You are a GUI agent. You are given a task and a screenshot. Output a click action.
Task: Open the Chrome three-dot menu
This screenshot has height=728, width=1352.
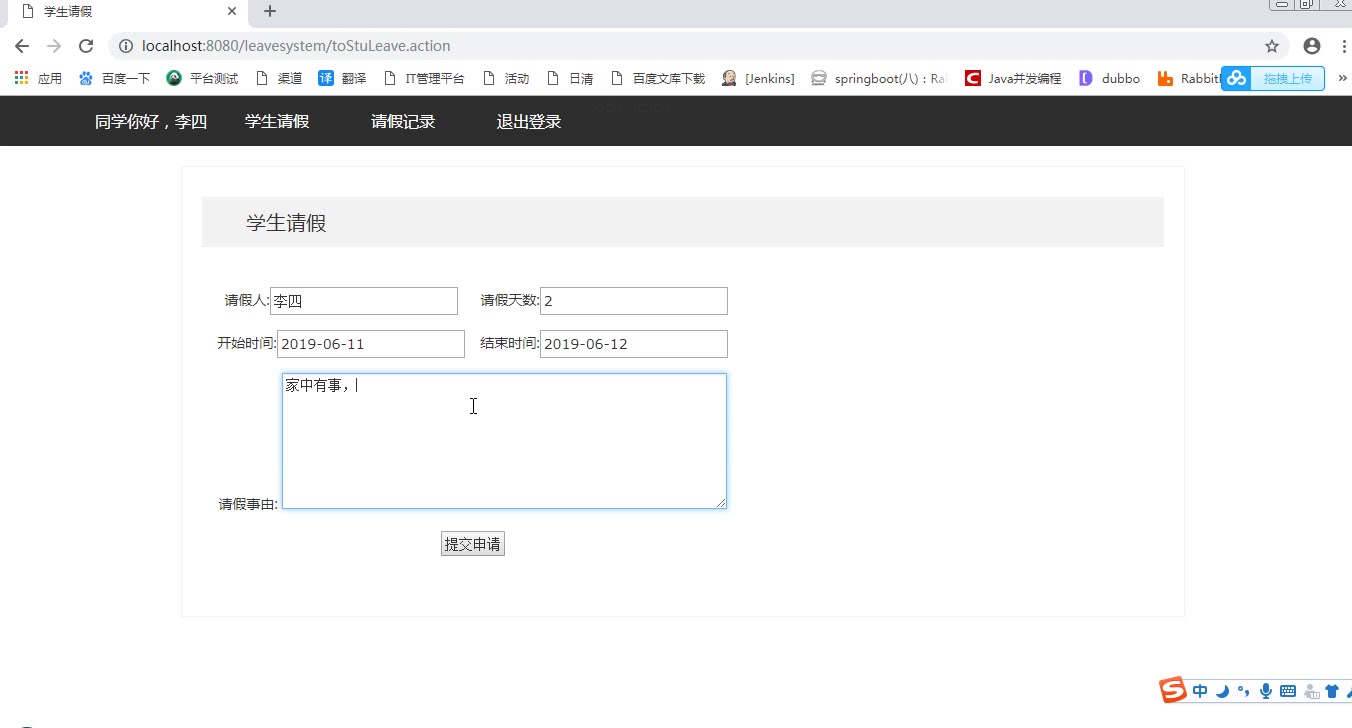pyautogui.click(x=1344, y=46)
